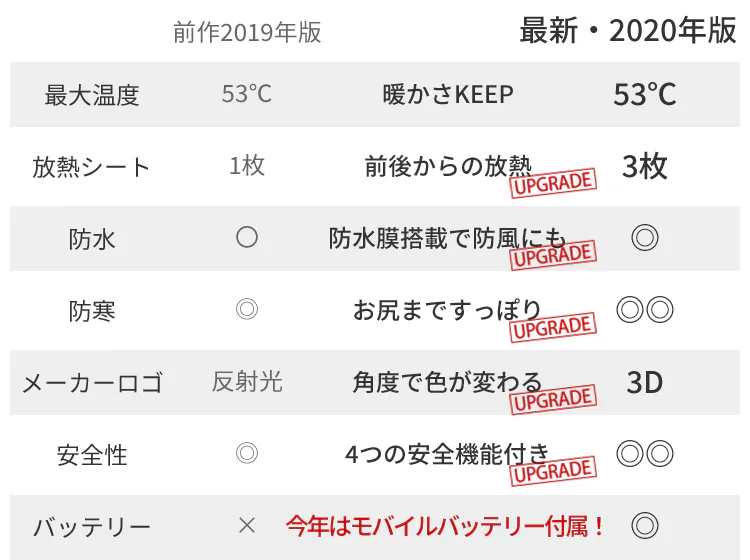Click the 2020 double circle in バッテリー row
The height and width of the screenshot is (560, 750).
(x=645, y=525)
